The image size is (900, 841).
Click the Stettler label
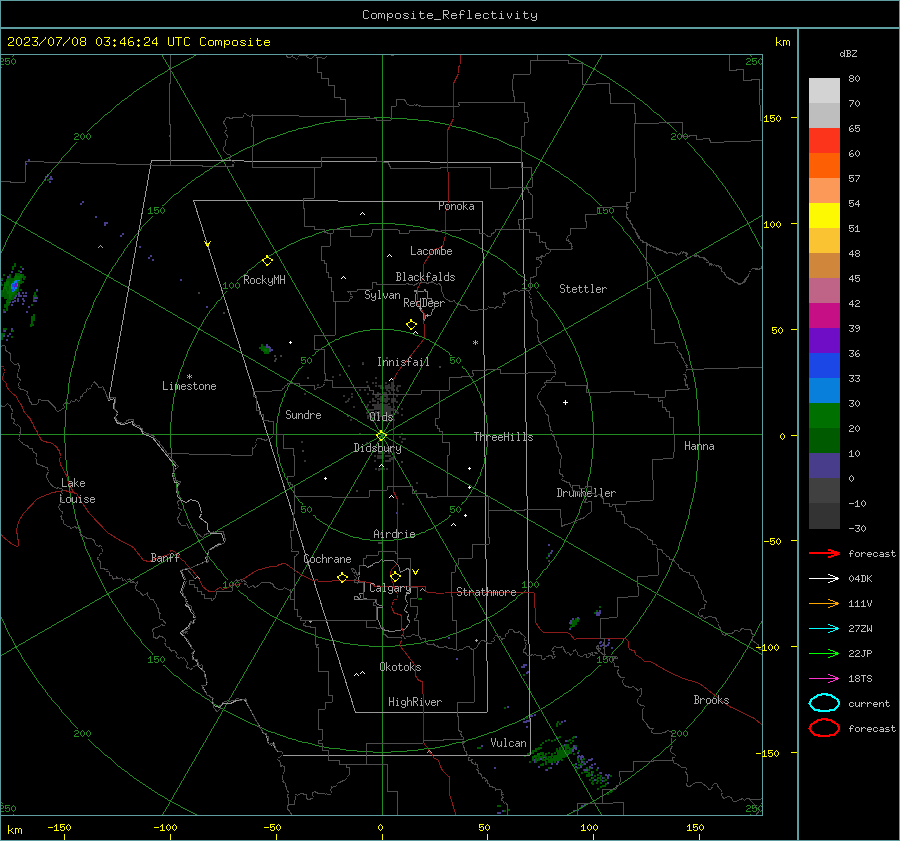(583, 289)
